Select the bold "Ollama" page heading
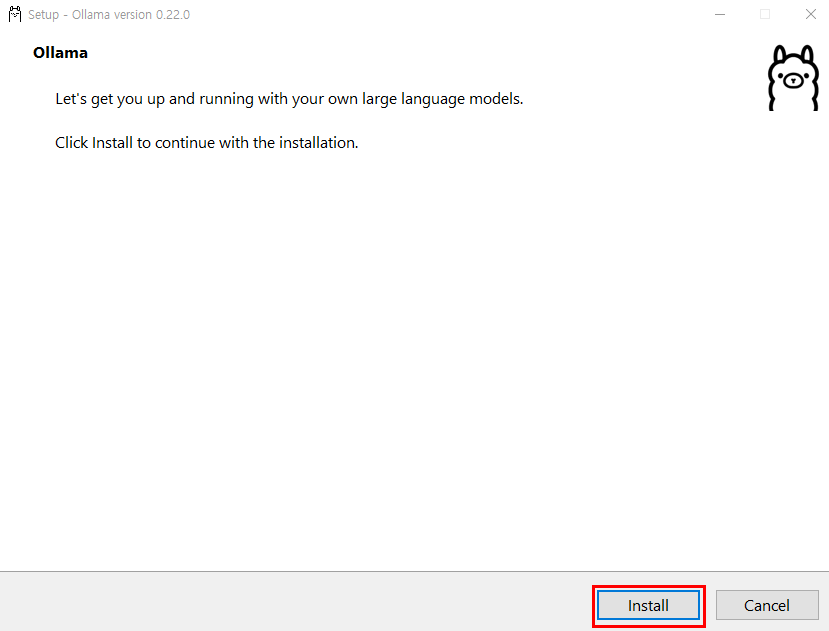 pos(60,53)
